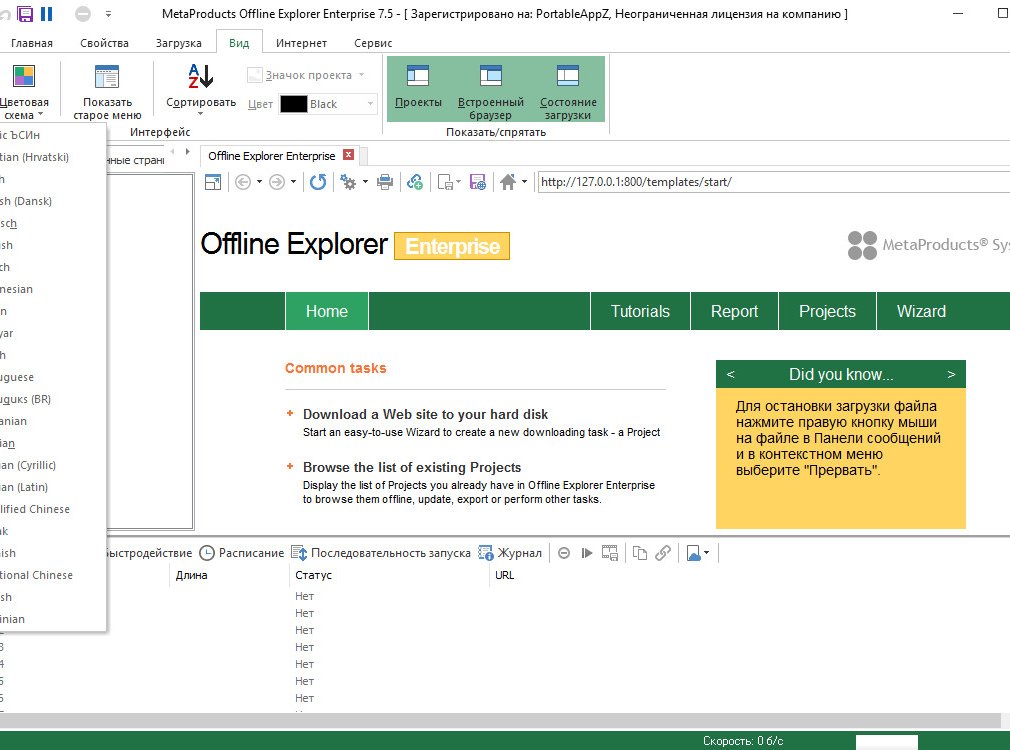Click the browser URL address field
This screenshot has height=750, width=1010.
[x=774, y=182]
